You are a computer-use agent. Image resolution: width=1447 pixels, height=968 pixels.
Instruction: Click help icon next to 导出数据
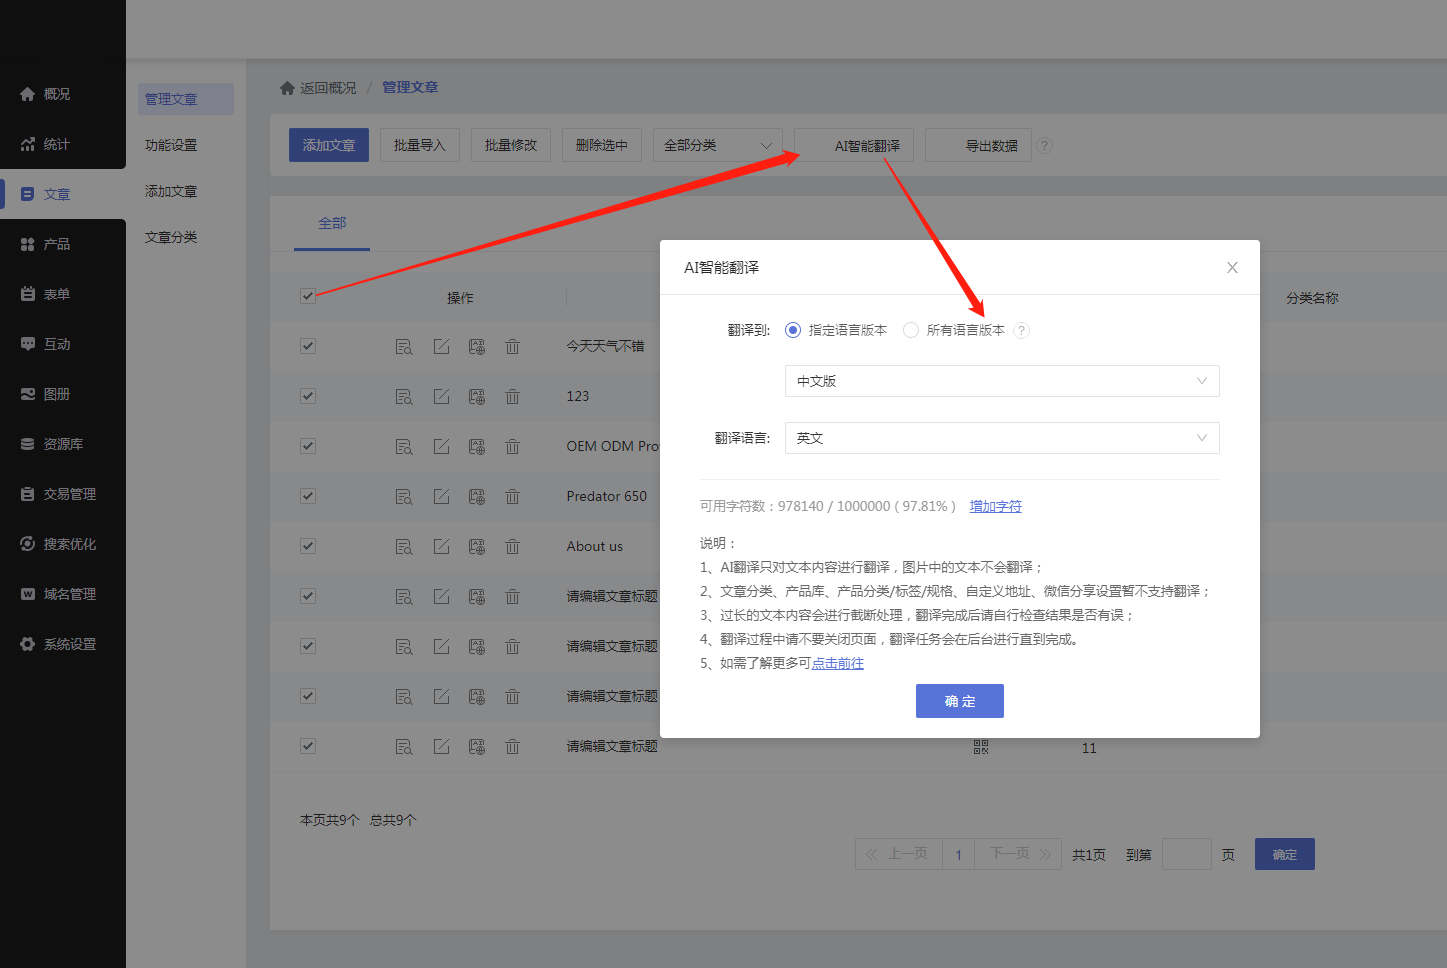(1044, 146)
